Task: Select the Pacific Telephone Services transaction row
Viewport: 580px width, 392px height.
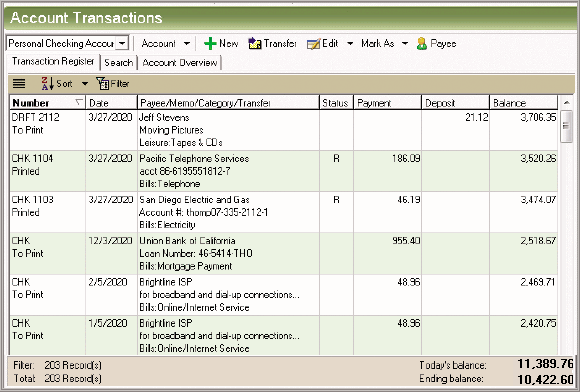Action: click(284, 171)
